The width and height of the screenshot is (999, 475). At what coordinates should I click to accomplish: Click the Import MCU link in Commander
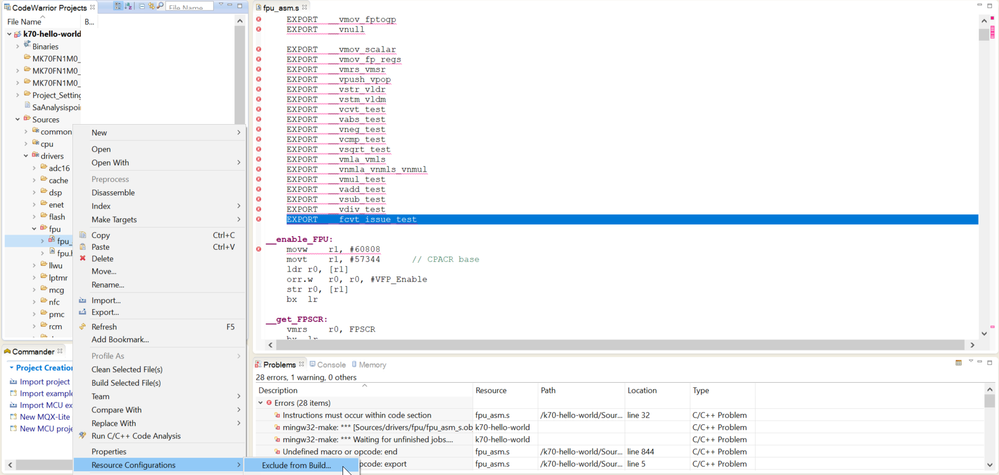coord(45,406)
